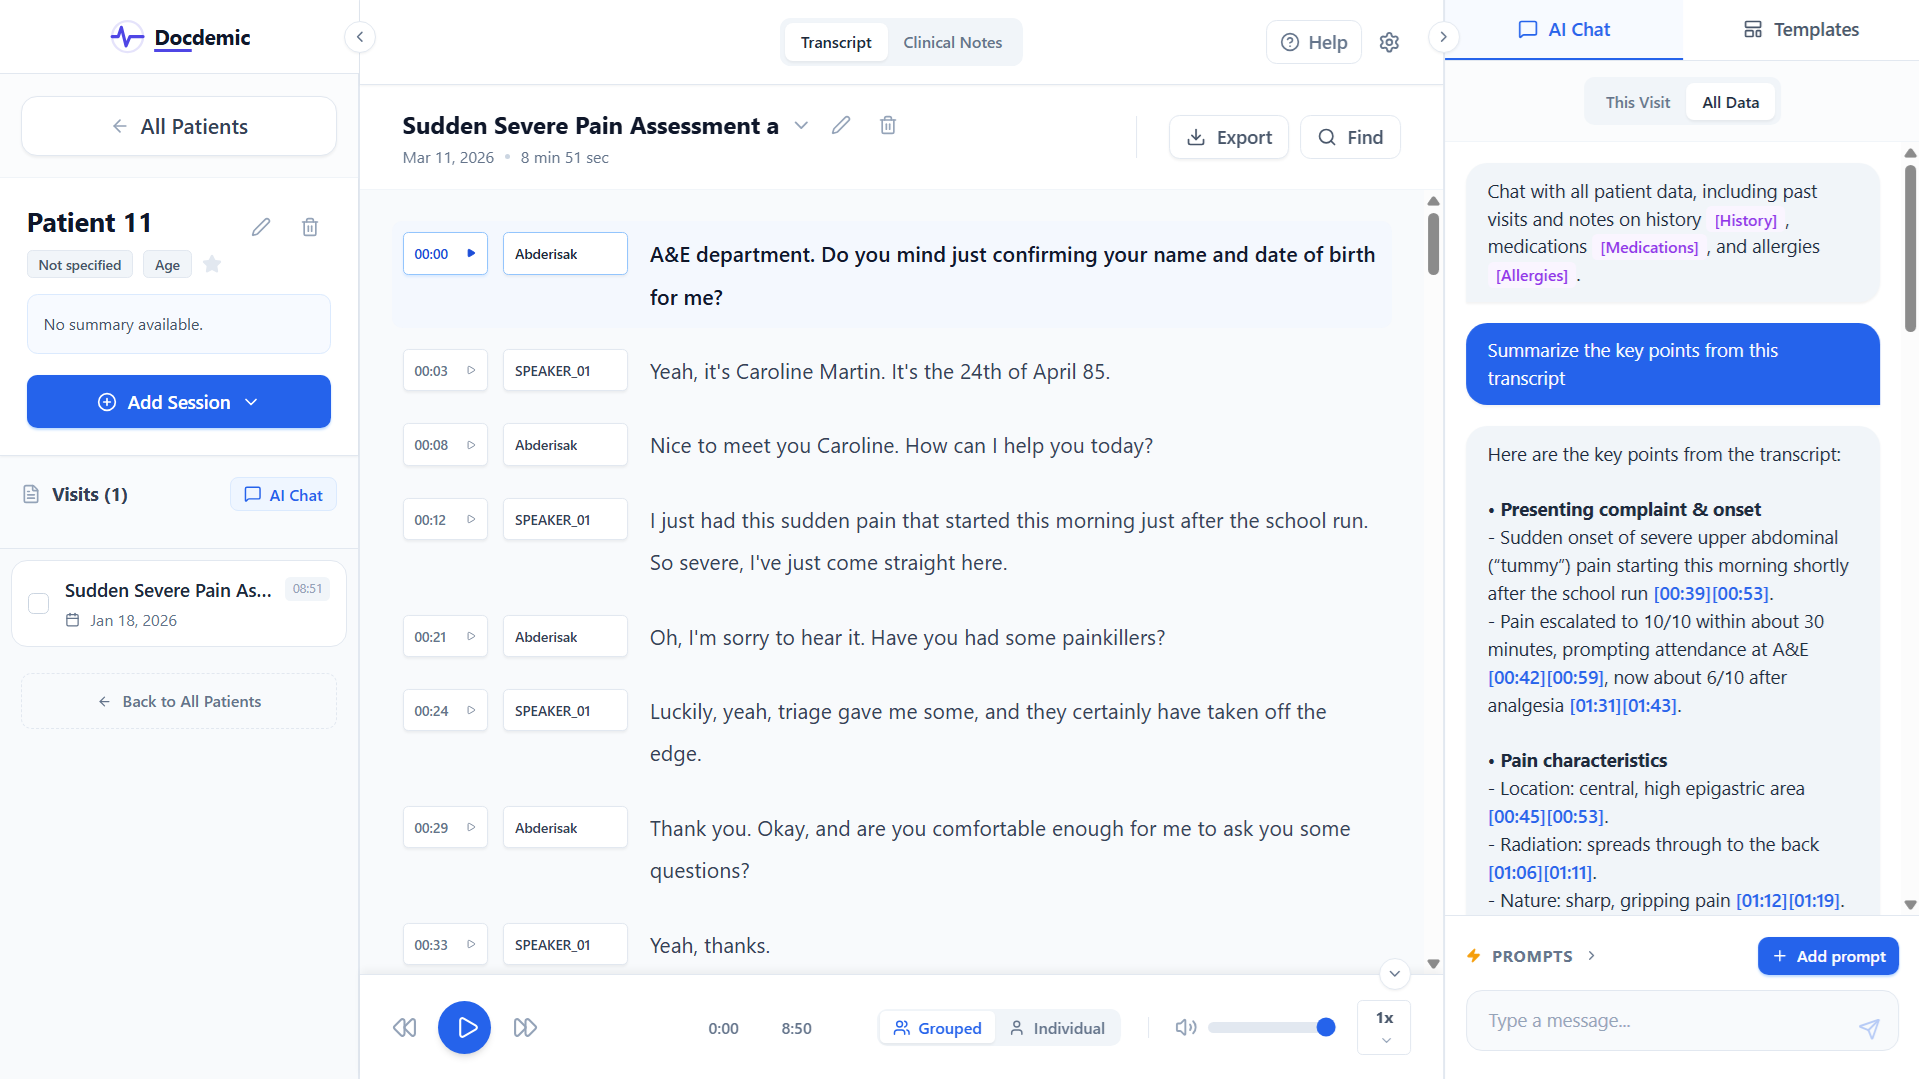Play segment at 00:12
Viewport: 1919px width, 1079px height.
coord(445,520)
